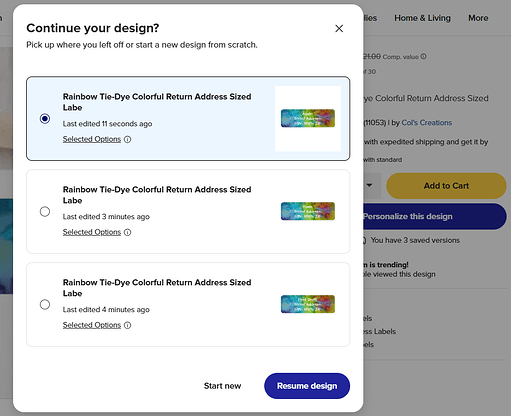Click info icon beside second Selected Options
The image size is (511, 416).
point(127,232)
